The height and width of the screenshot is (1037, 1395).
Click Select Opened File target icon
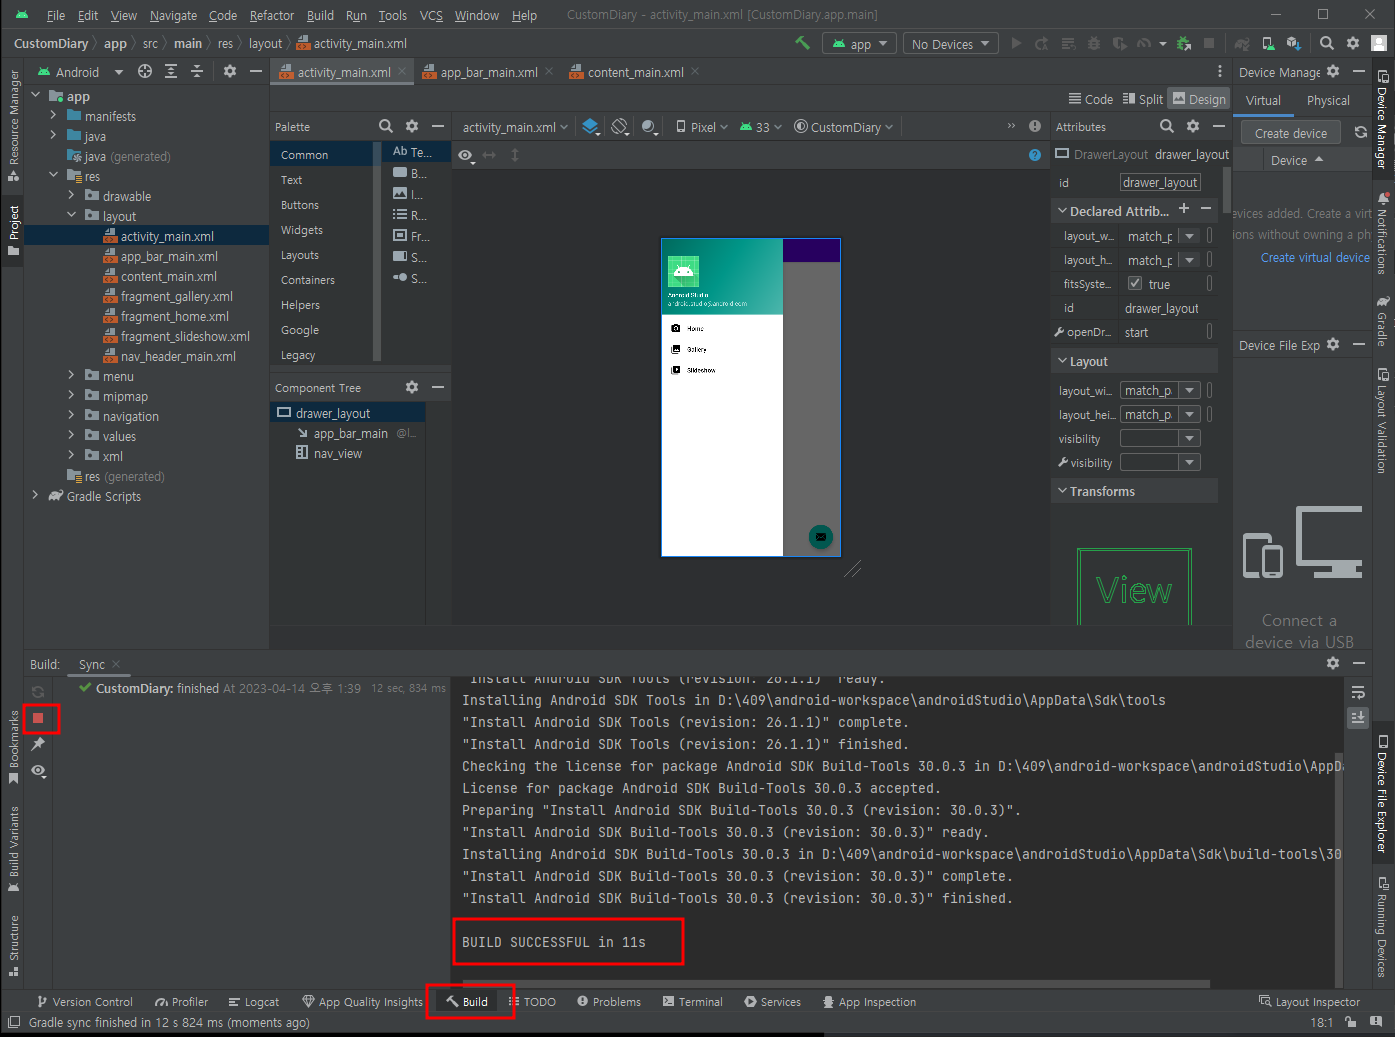tap(145, 71)
